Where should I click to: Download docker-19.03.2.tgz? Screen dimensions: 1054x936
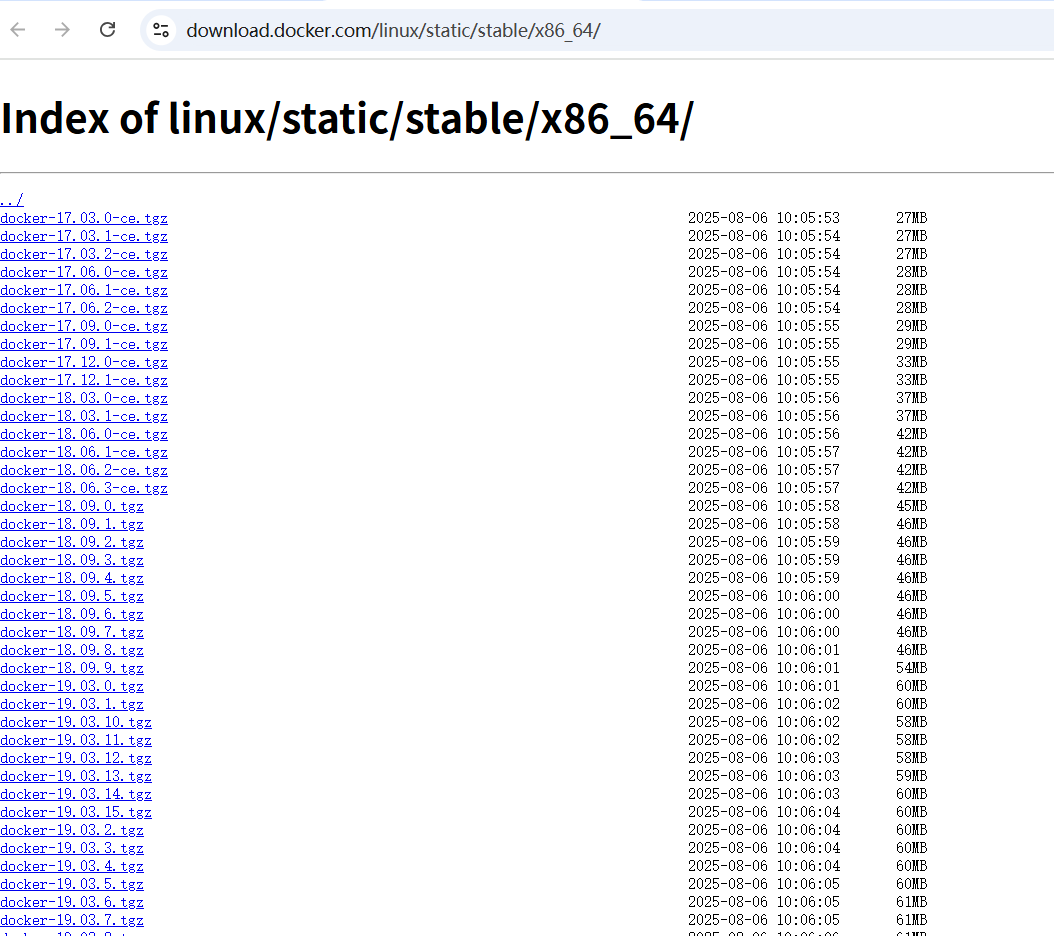coord(72,830)
